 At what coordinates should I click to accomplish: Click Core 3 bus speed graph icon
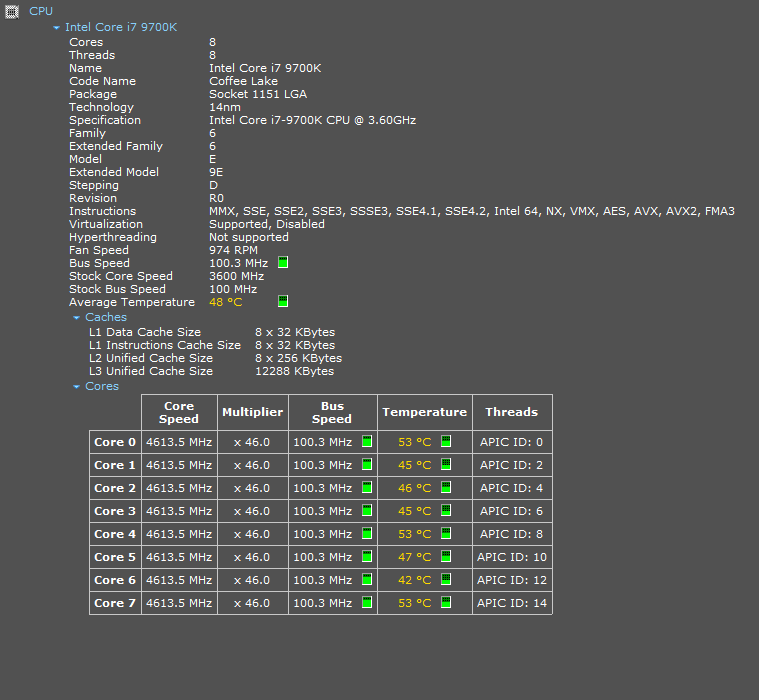(367, 510)
